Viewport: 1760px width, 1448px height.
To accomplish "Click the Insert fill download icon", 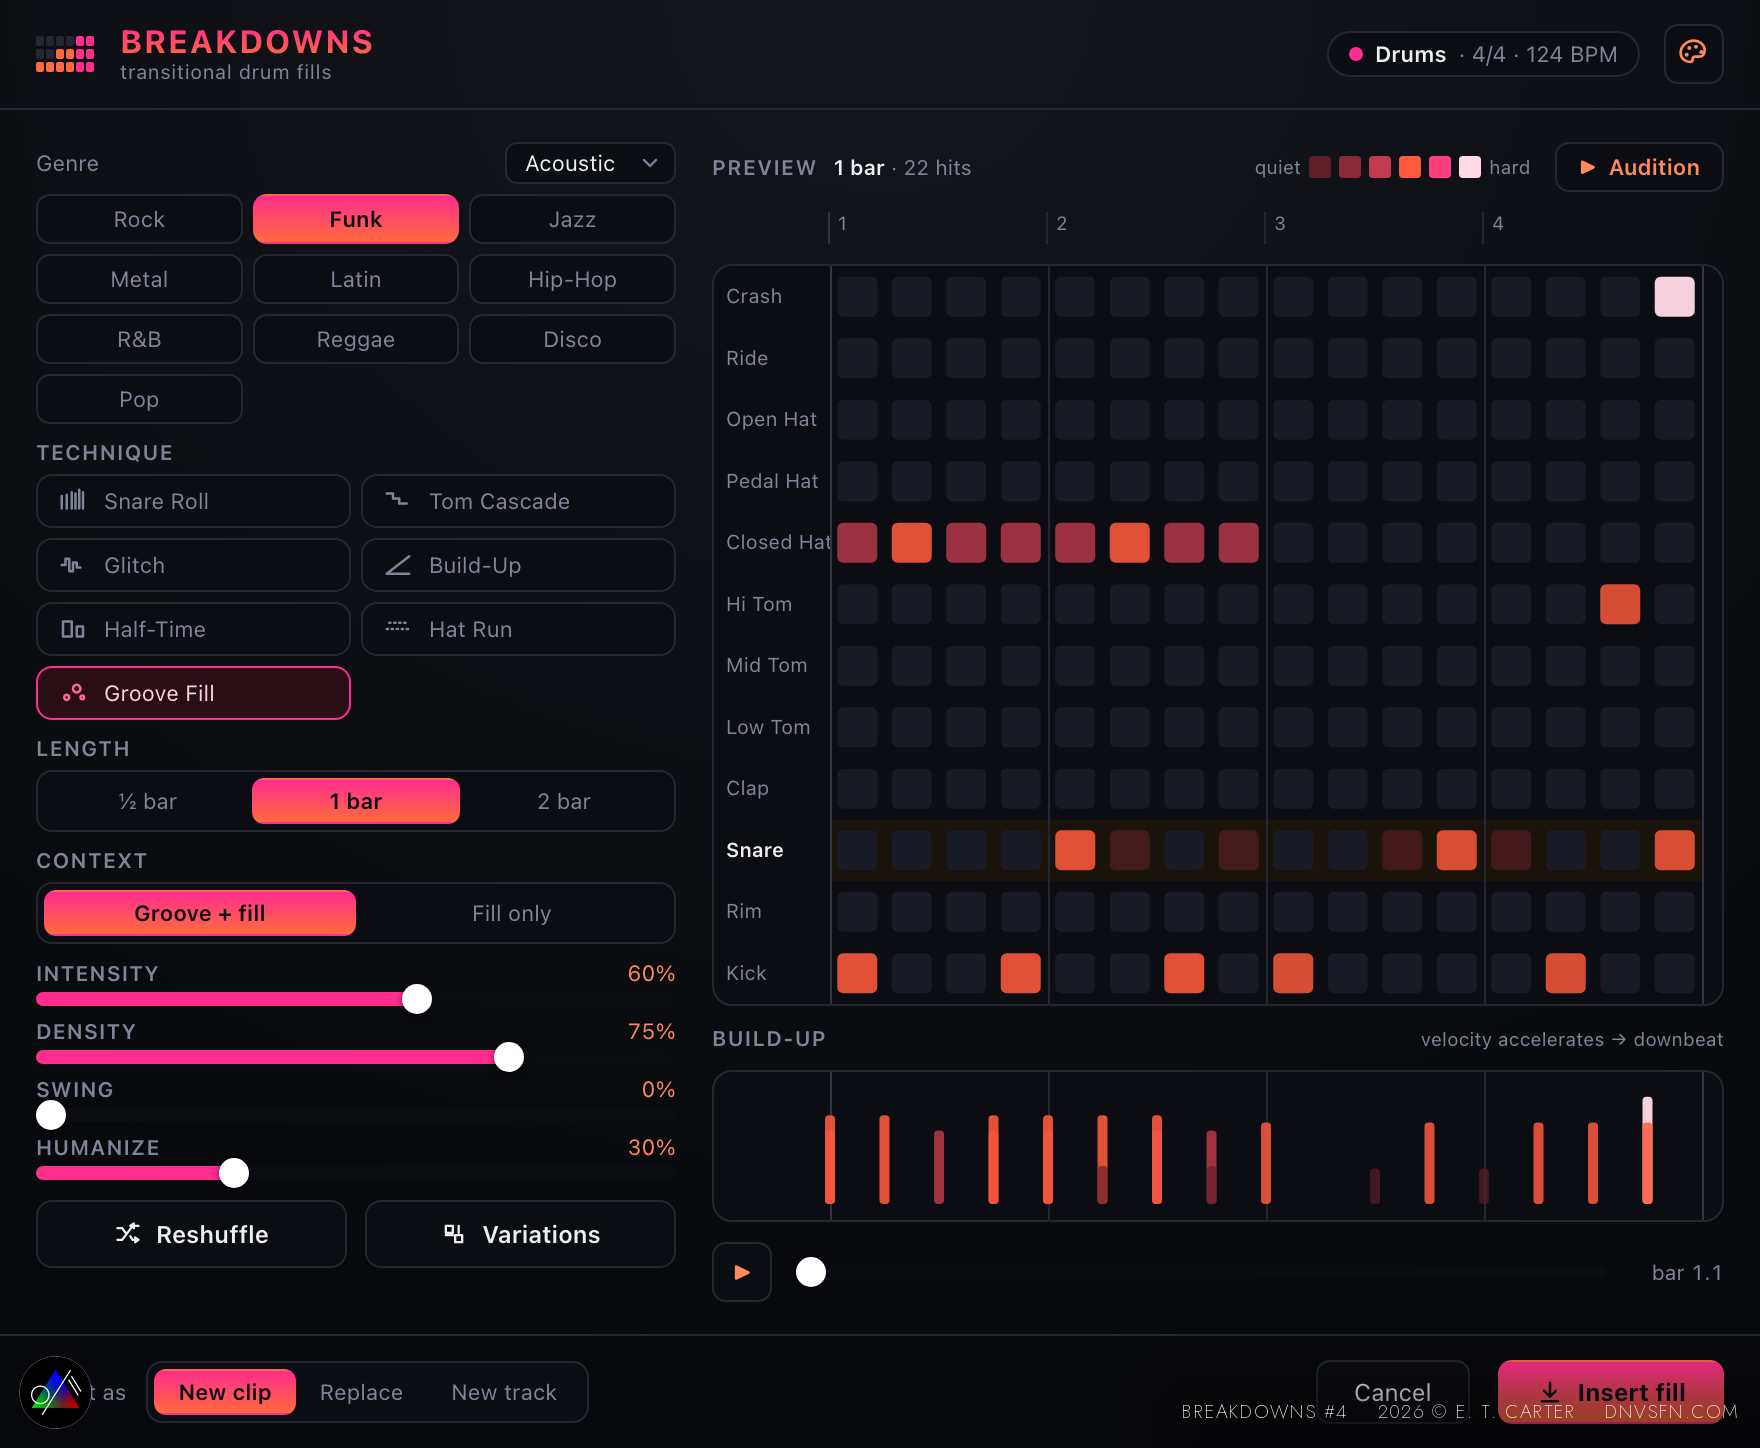I will tap(1550, 1391).
